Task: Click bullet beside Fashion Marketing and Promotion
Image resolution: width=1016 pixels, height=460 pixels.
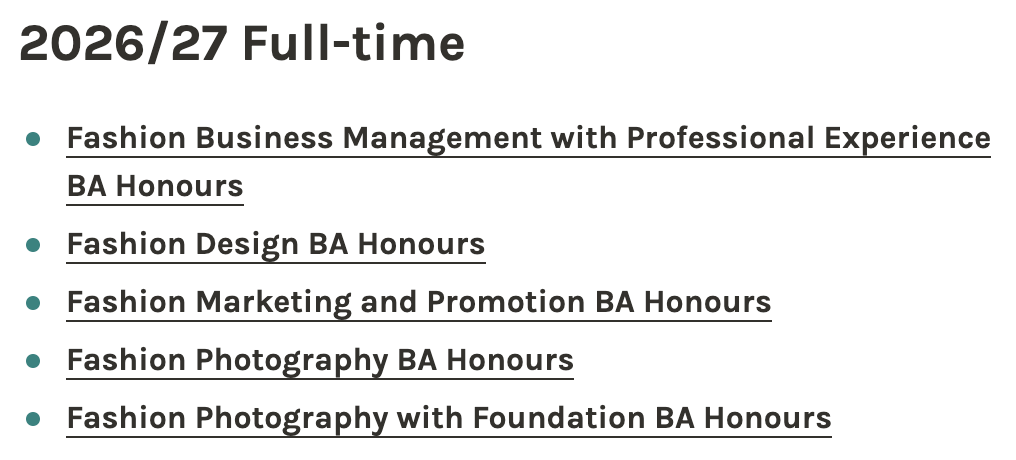Action: pos(34,302)
